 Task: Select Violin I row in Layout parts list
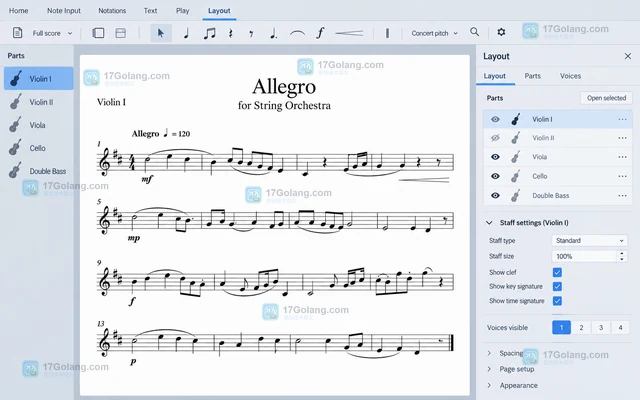558,119
